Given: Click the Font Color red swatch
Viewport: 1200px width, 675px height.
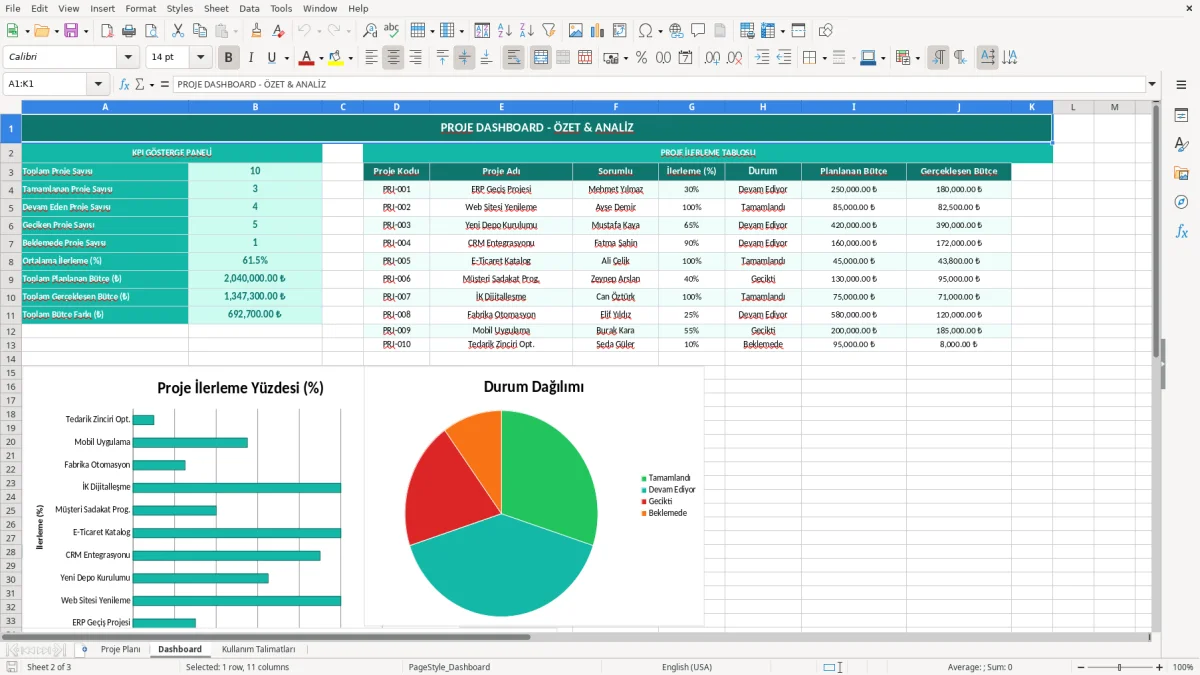Looking at the screenshot, I should pos(307,58).
